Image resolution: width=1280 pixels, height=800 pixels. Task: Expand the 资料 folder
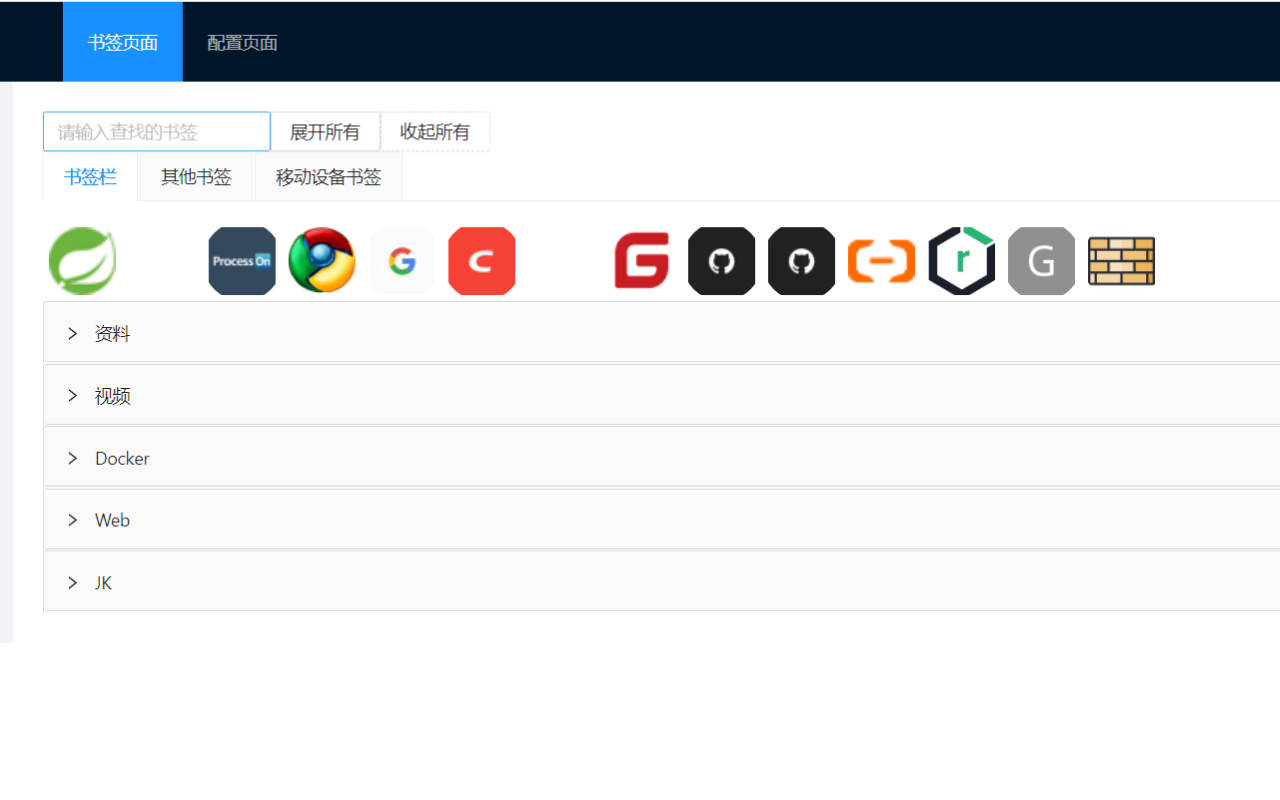[111, 333]
